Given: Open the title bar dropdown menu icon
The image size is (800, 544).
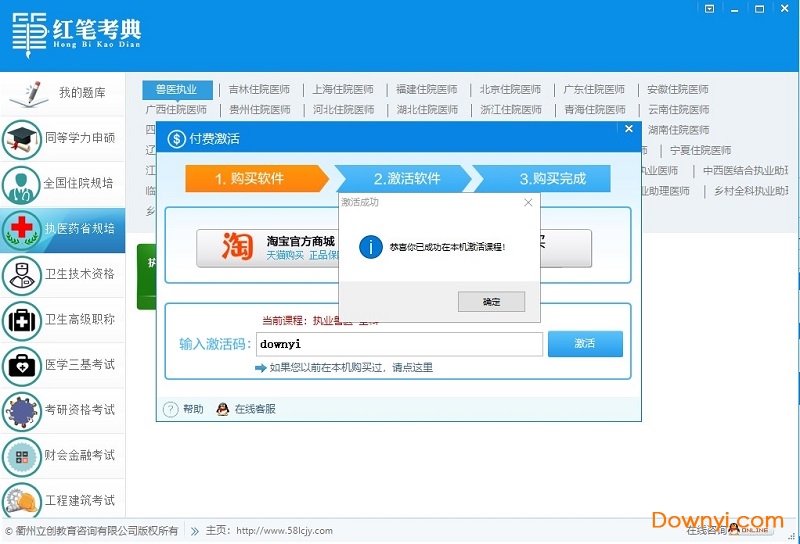Looking at the screenshot, I should click(709, 9).
